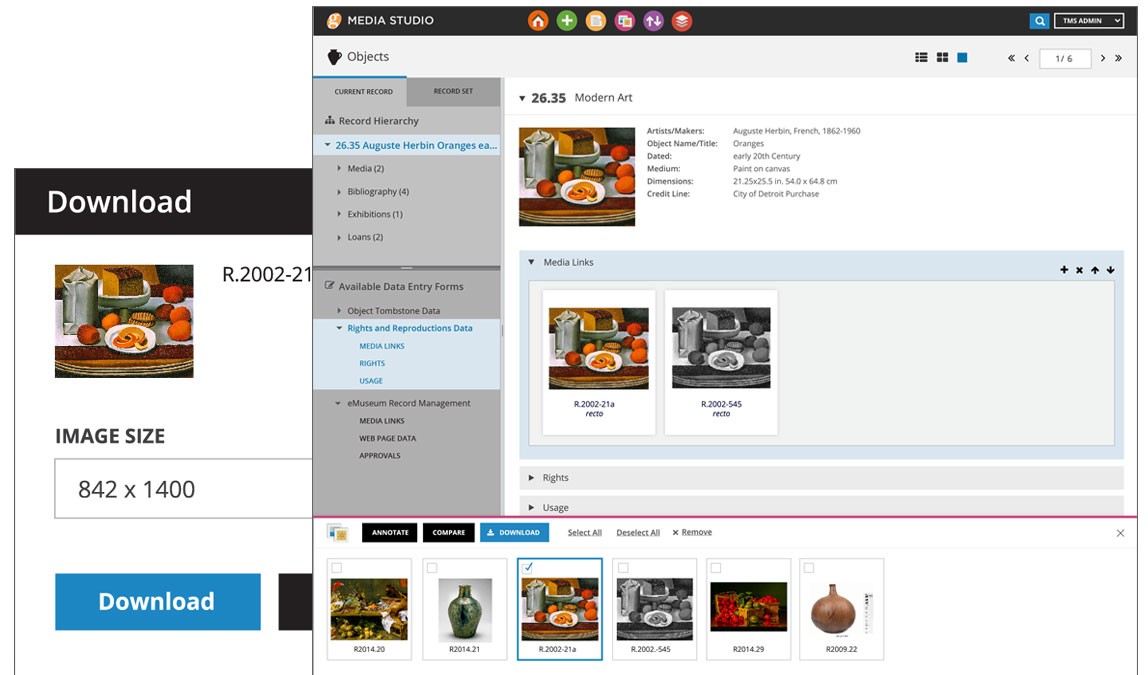Expand Object Tombstone Data form

(x=339, y=310)
